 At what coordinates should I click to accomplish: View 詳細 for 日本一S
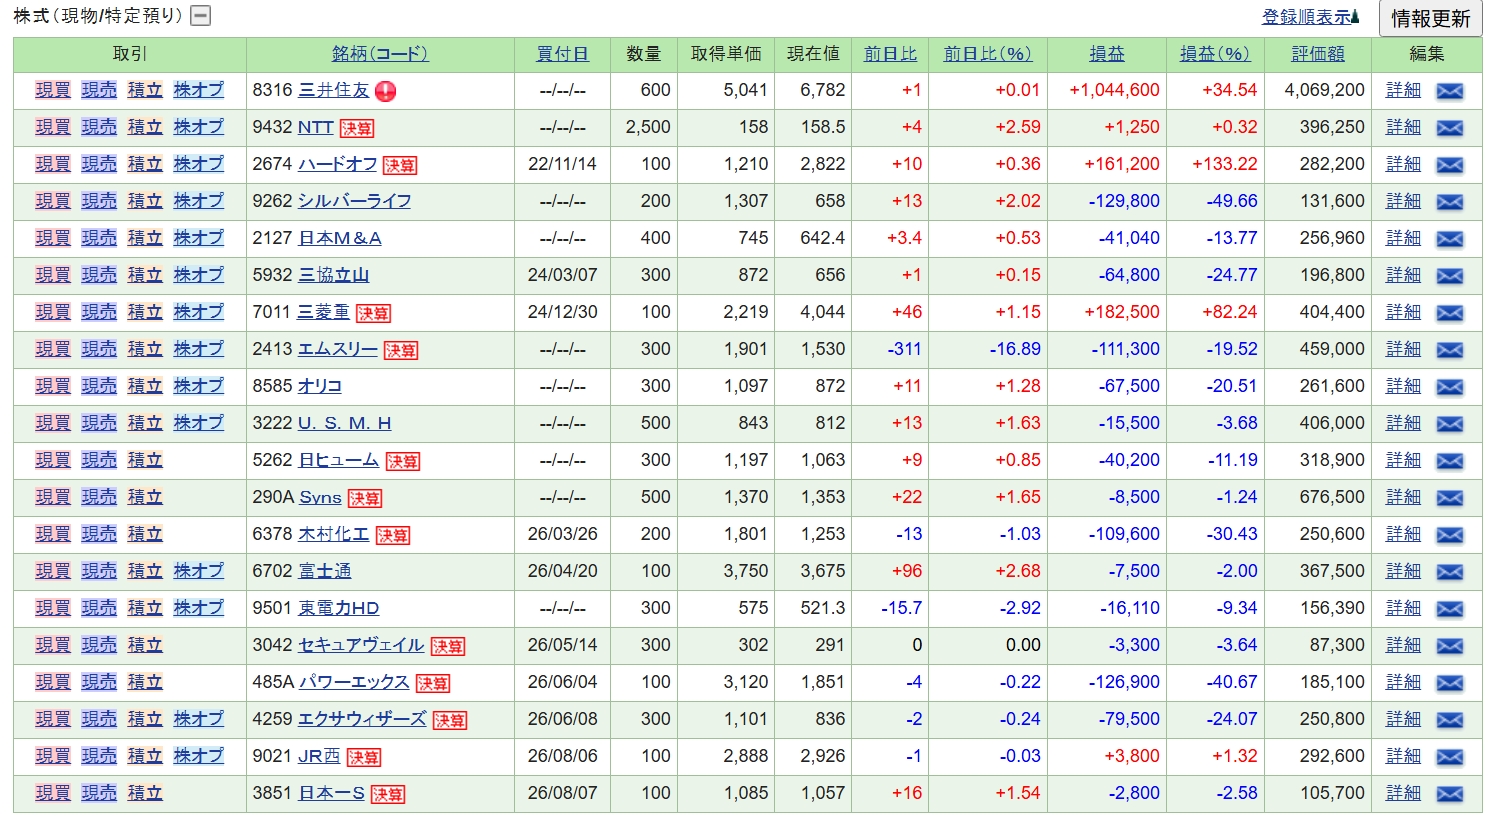click(1403, 793)
